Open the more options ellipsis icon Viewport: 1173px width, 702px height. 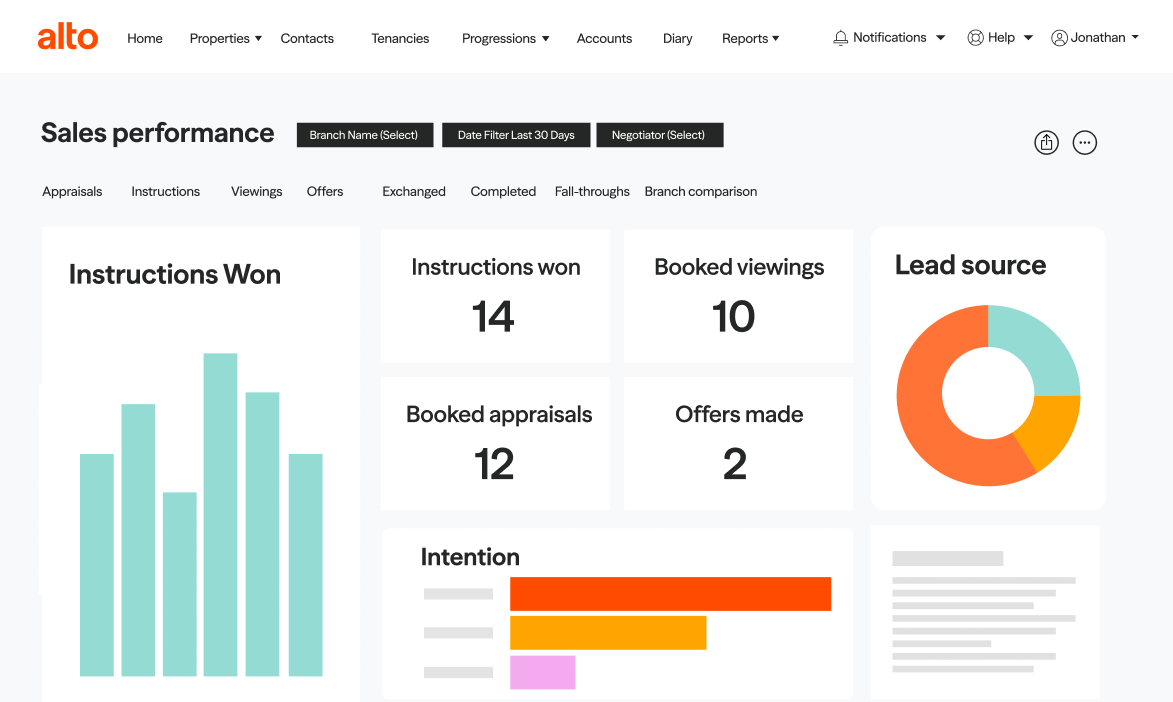pyautogui.click(x=1084, y=143)
